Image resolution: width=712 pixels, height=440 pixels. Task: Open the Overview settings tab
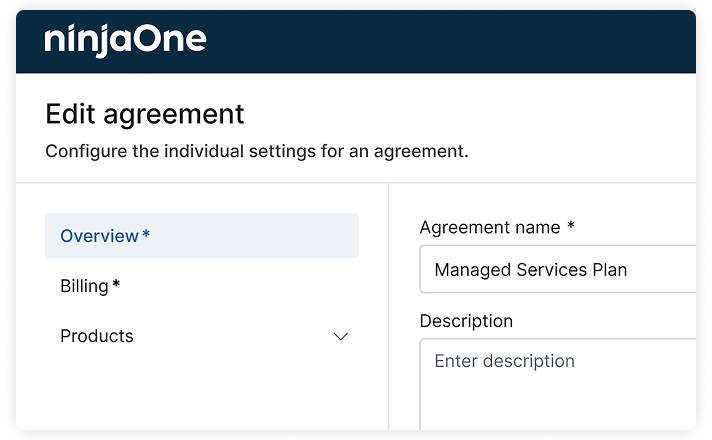click(x=100, y=236)
